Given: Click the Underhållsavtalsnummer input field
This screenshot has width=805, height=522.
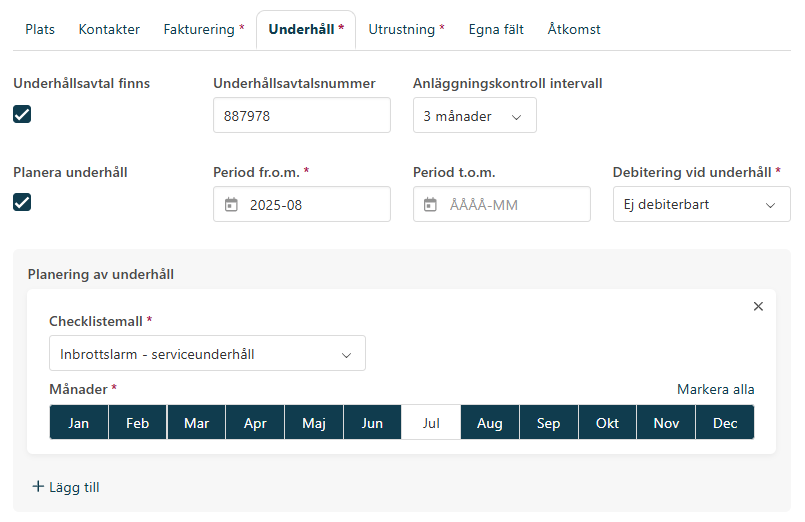Looking at the screenshot, I should pos(301,116).
